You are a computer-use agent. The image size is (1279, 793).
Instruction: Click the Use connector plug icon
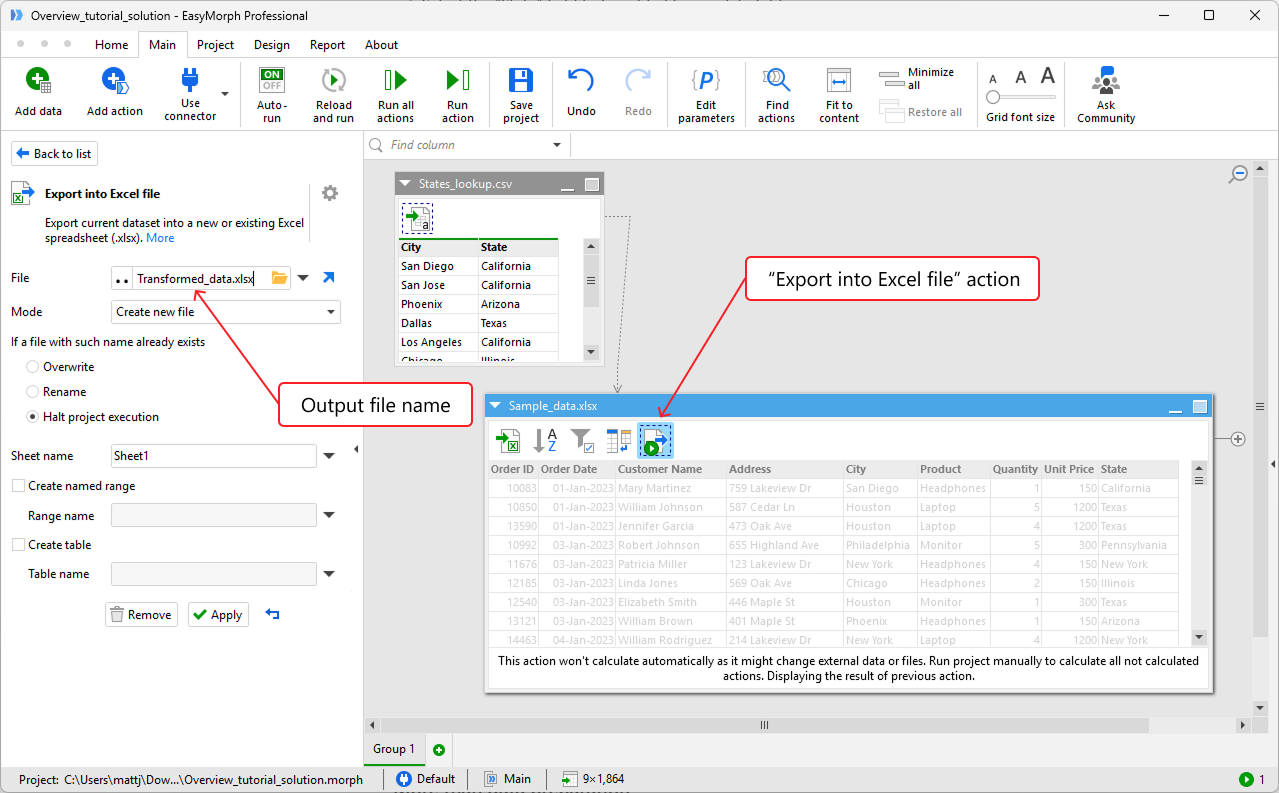190,80
